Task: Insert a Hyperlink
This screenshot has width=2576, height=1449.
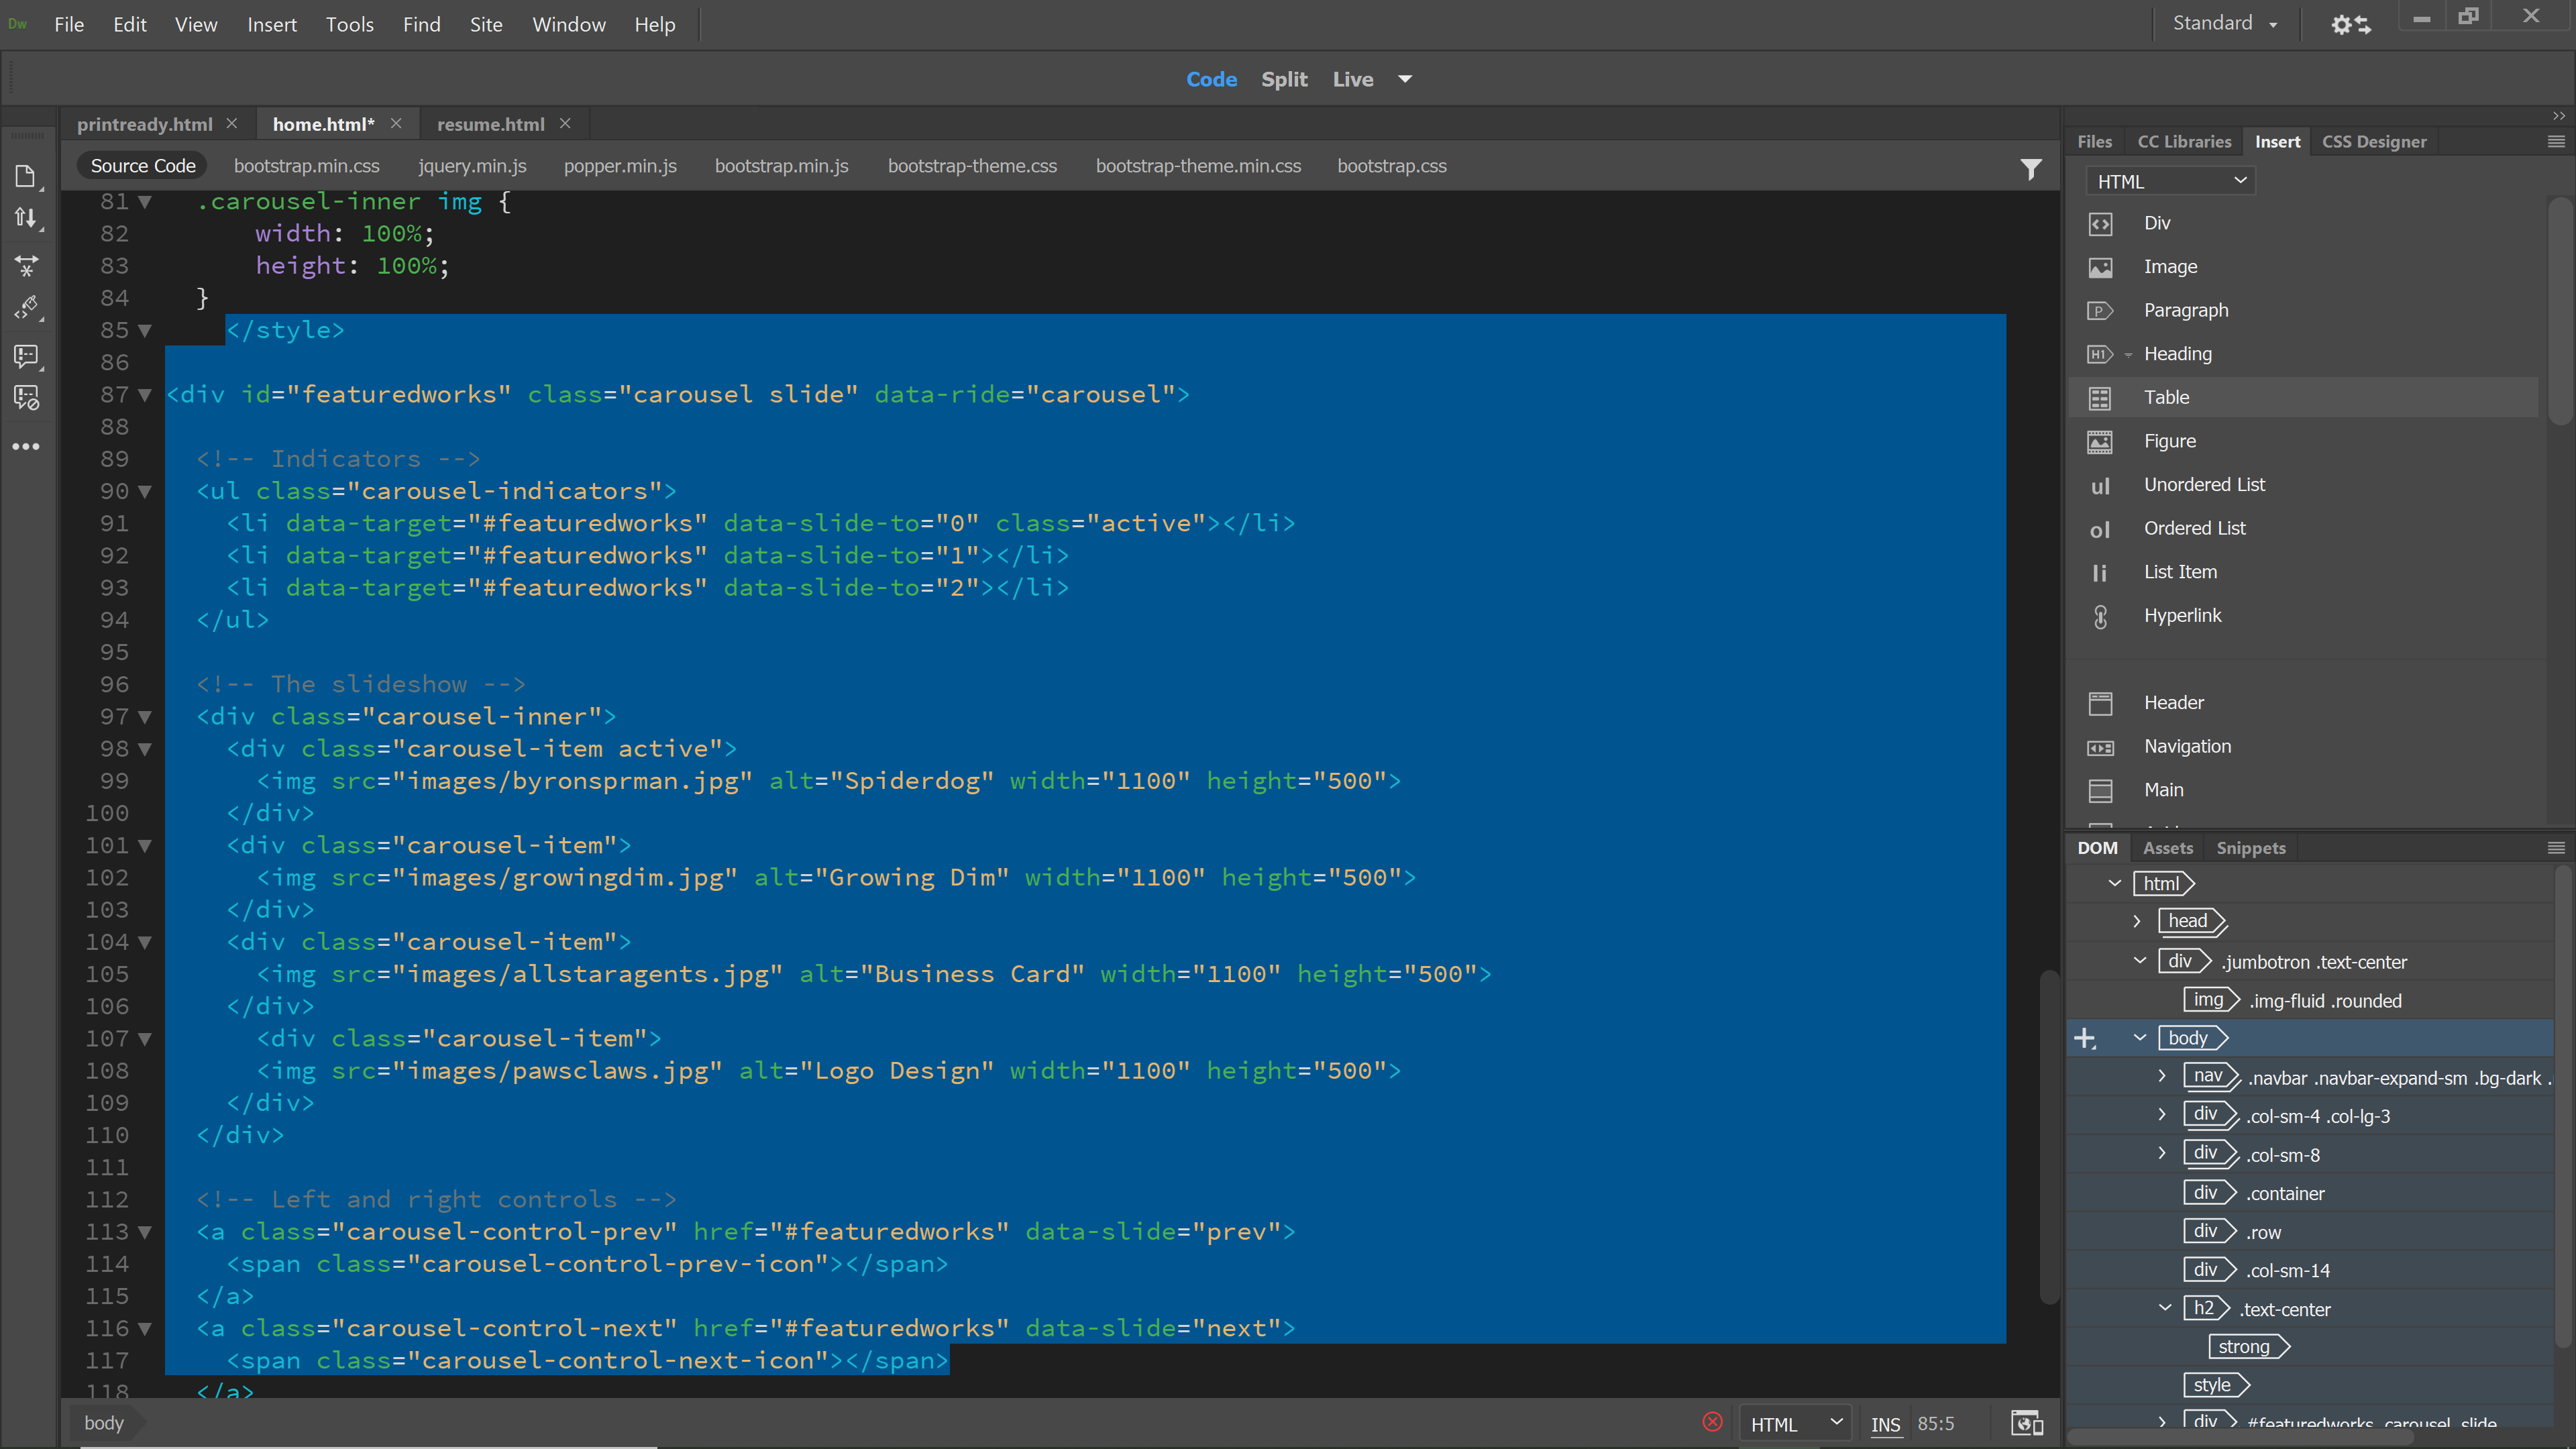Action: (x=2182, y=616)
